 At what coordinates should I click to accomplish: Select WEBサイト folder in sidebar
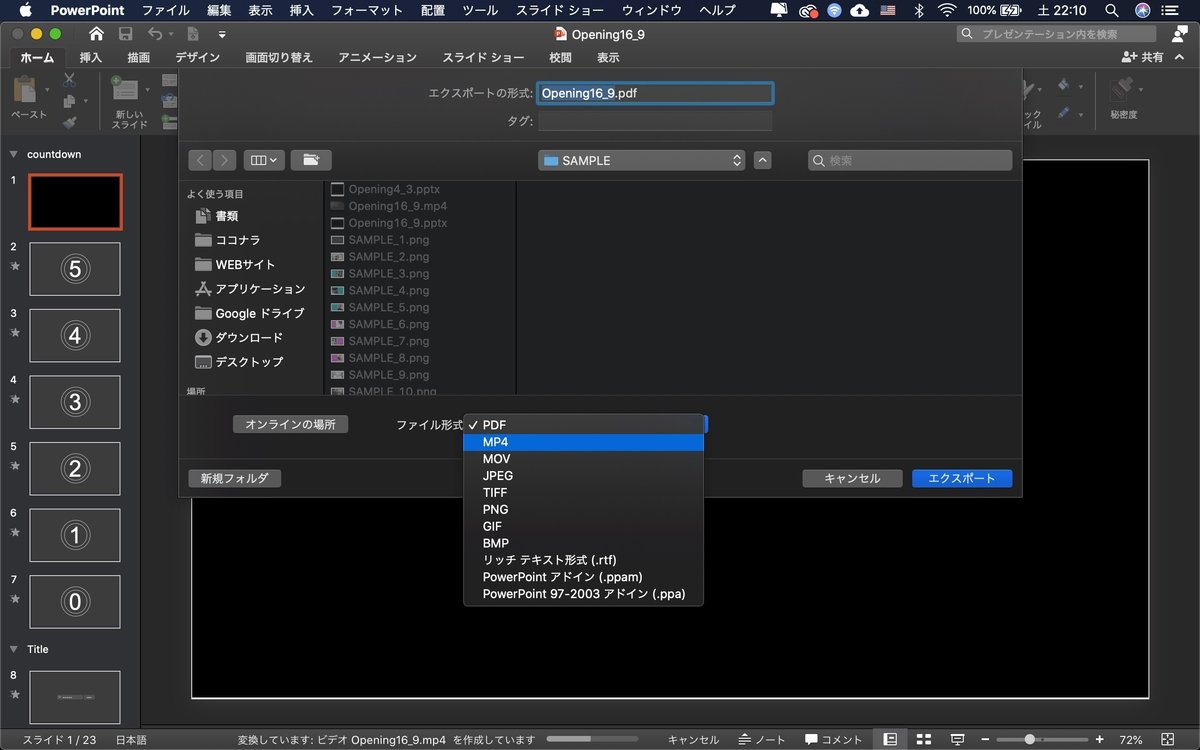tap(235, 264)
